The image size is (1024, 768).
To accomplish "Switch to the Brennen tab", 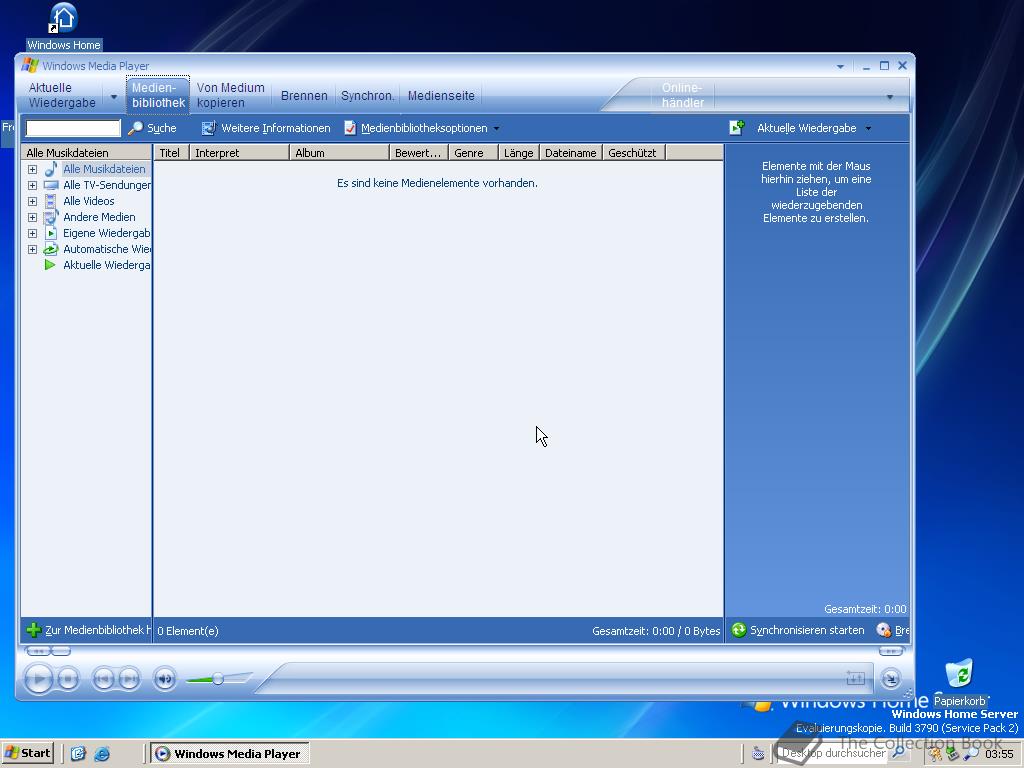I will 304,95.
